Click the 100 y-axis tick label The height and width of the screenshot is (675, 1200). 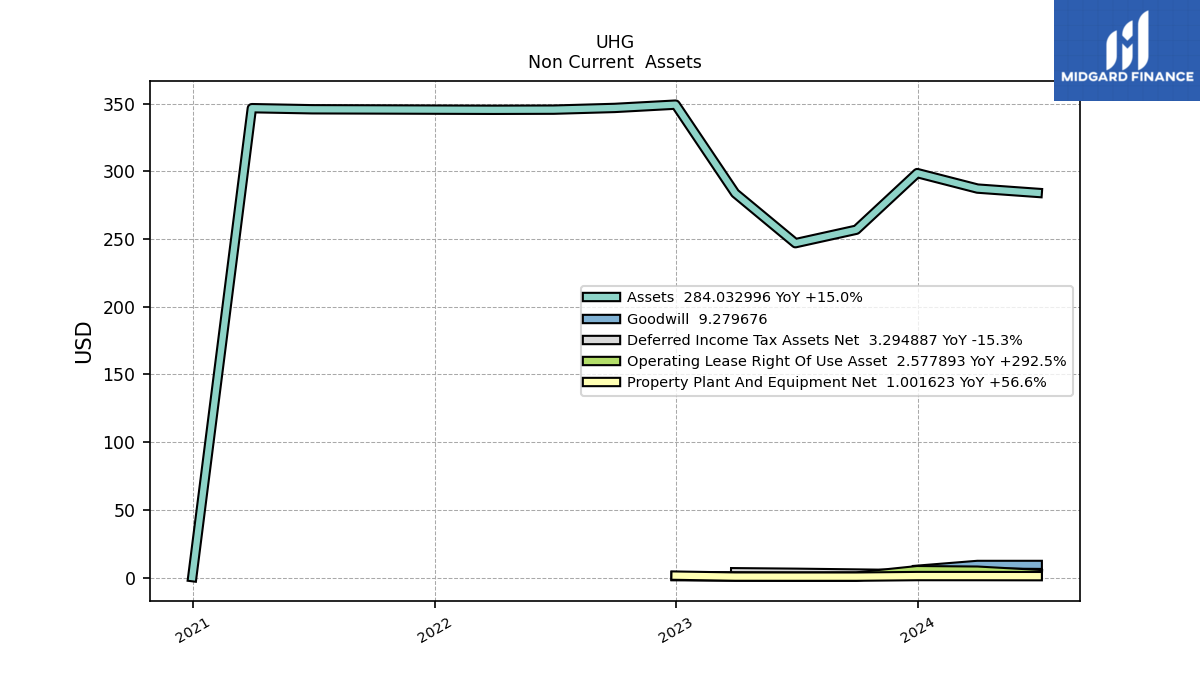pos(121,442)
